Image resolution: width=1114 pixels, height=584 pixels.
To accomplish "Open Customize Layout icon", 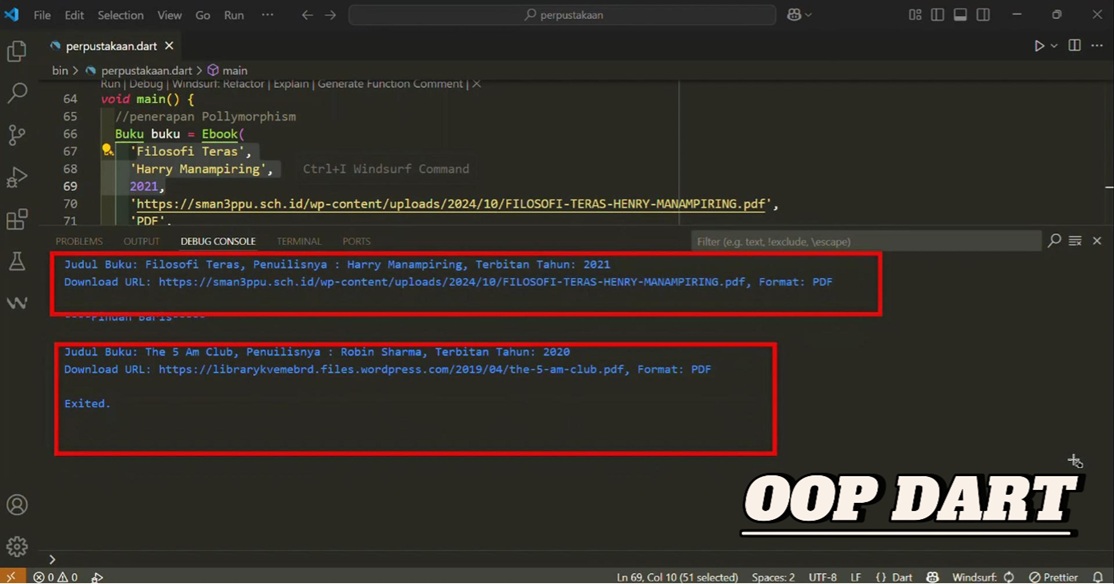I will 915,15.
